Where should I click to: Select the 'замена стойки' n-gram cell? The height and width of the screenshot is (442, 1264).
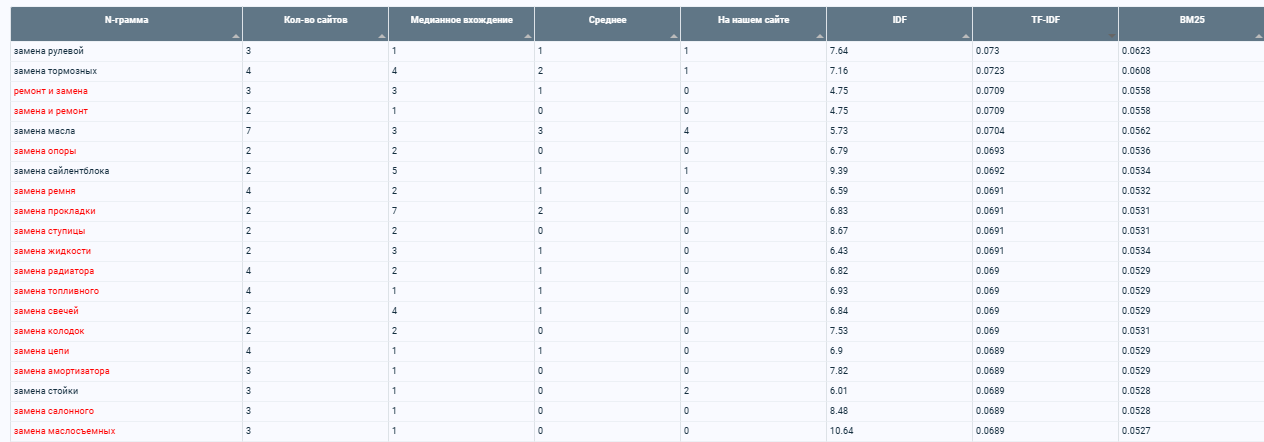point(126,391)
